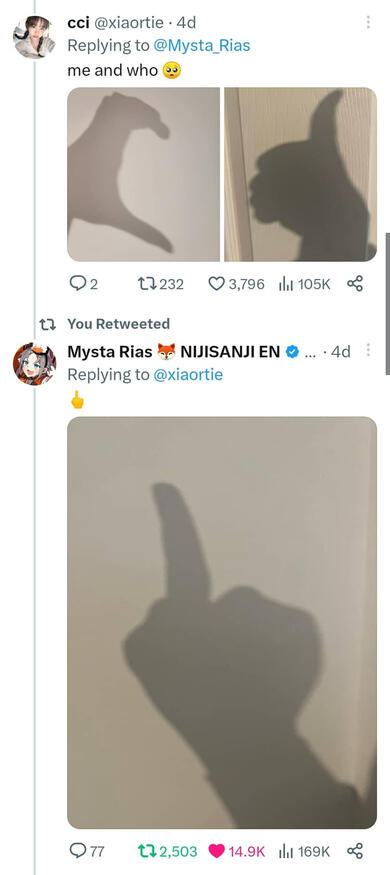Undo retweet on tweet with 2,503 retweets
Viewport: 390px width, 875px height.
click(167, 851)
